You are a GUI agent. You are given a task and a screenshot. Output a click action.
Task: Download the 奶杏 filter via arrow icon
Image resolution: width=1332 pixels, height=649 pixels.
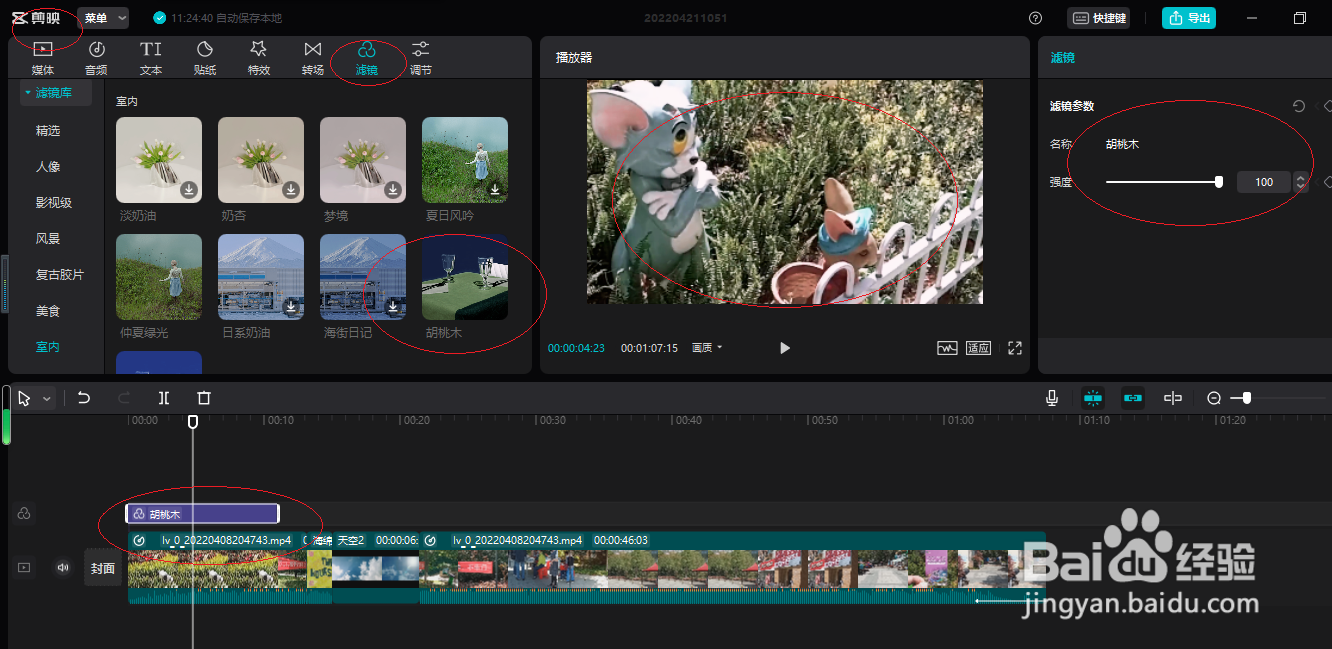(x=291, y=190)
